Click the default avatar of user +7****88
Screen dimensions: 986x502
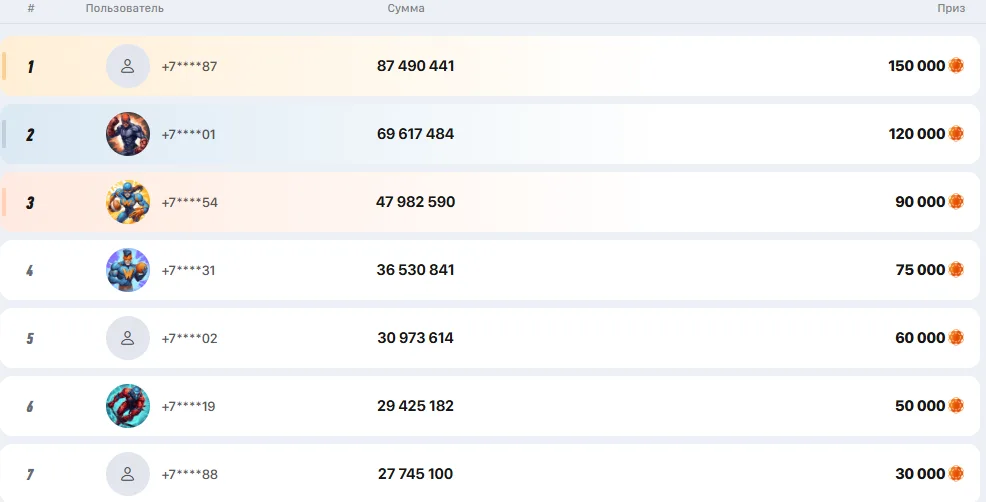click(x=128, y=474)
